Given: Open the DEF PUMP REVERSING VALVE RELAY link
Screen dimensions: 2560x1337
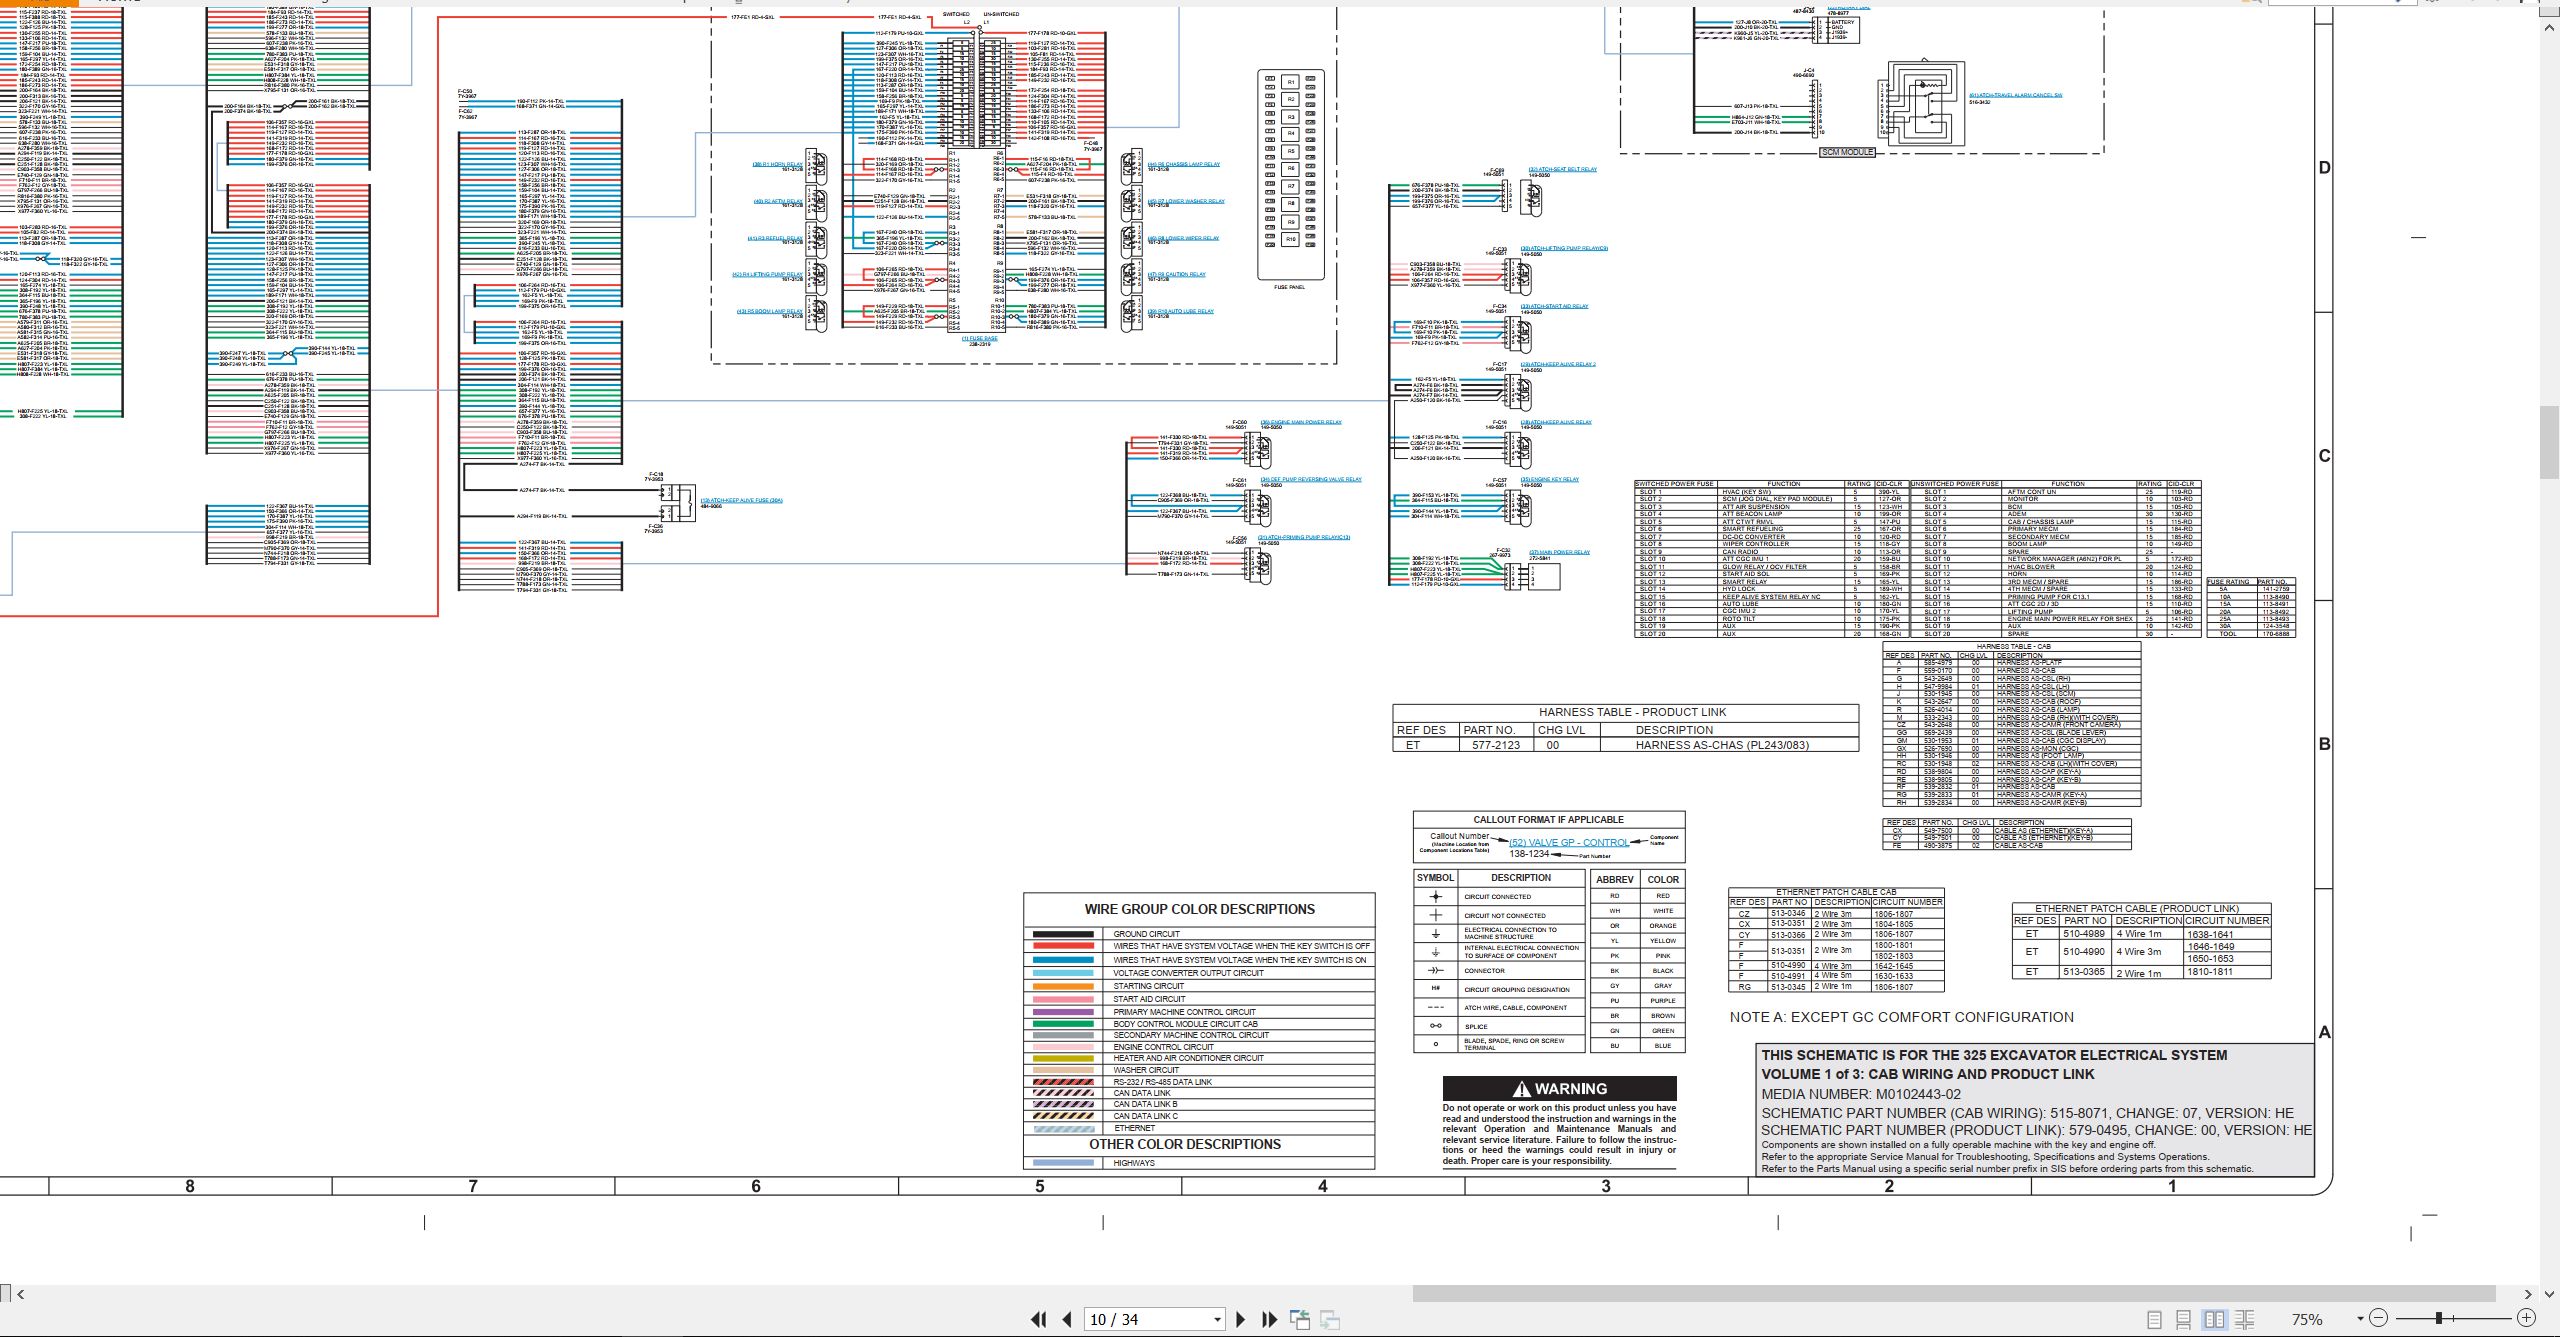Looking at the screenshot, I should pyautogui.click(x=1311, y=479).
